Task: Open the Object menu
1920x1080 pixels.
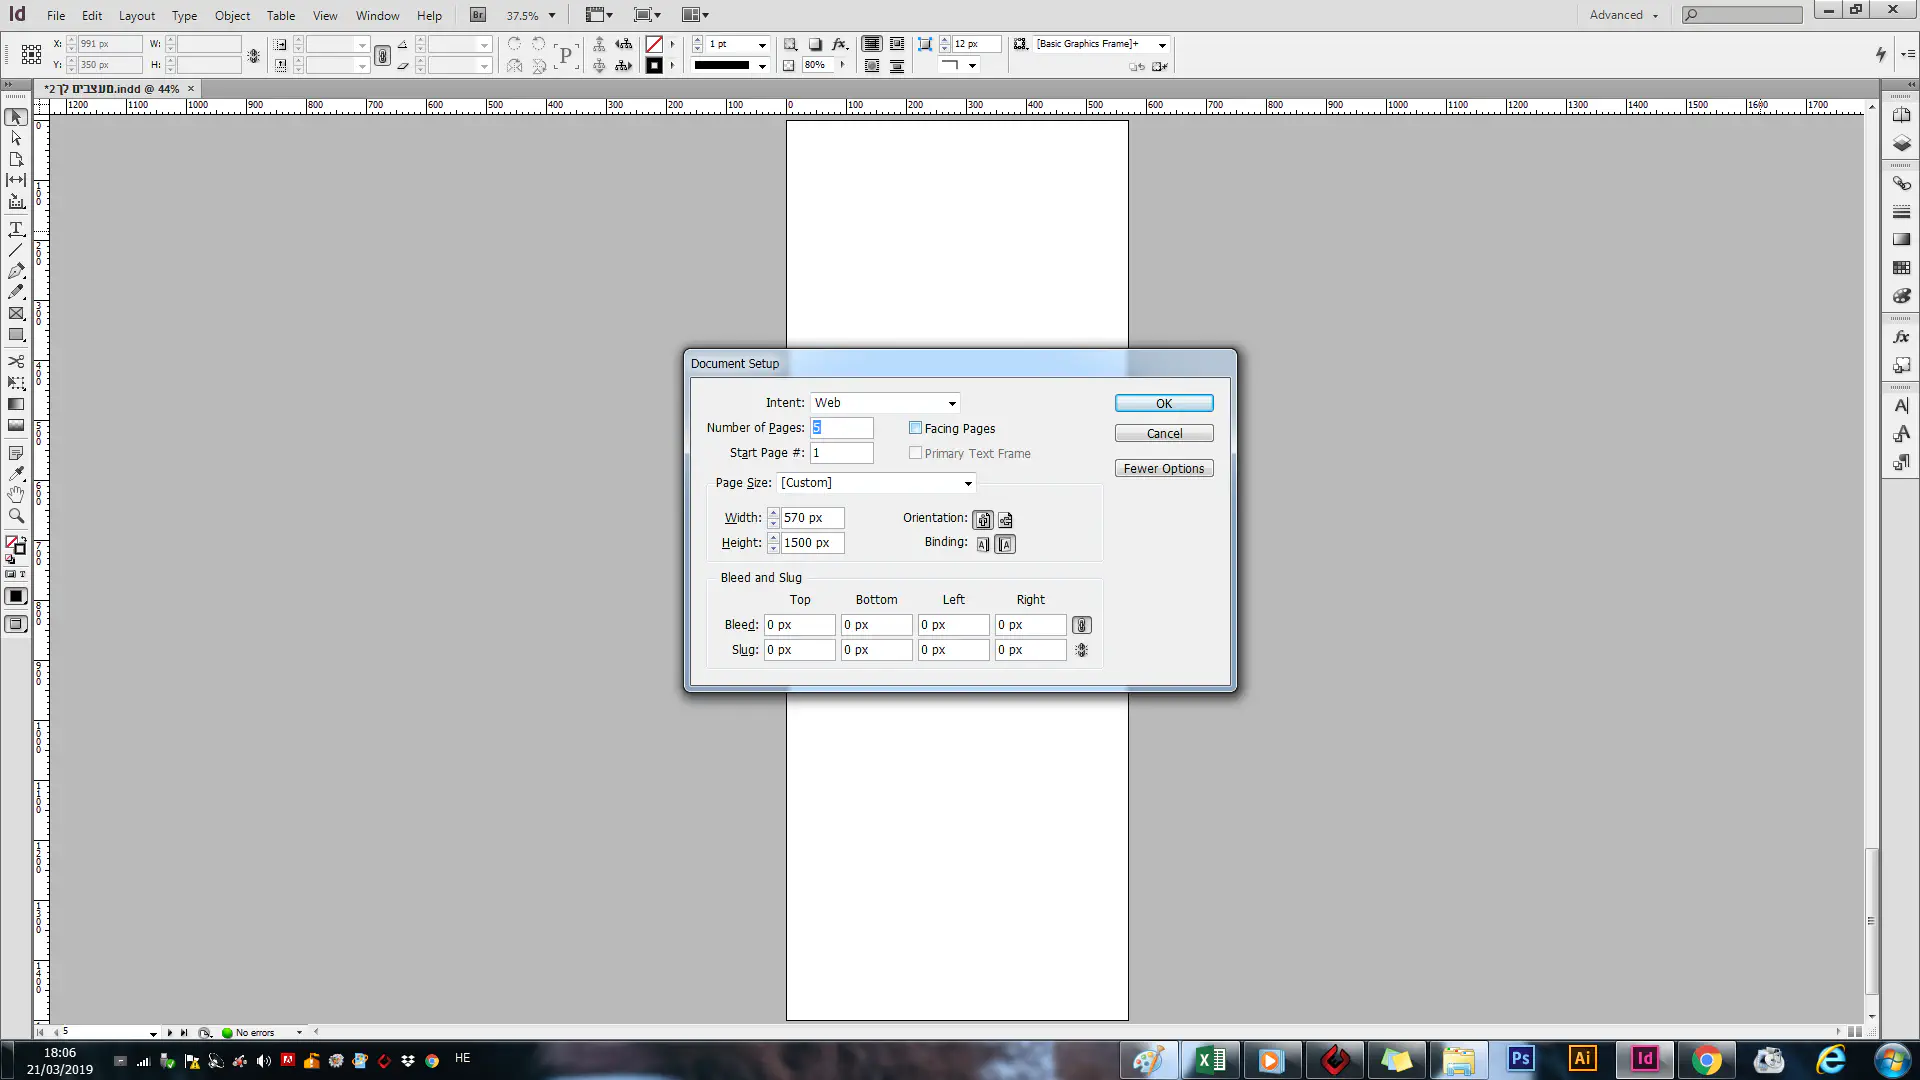Action: click(x=232, y=16)
